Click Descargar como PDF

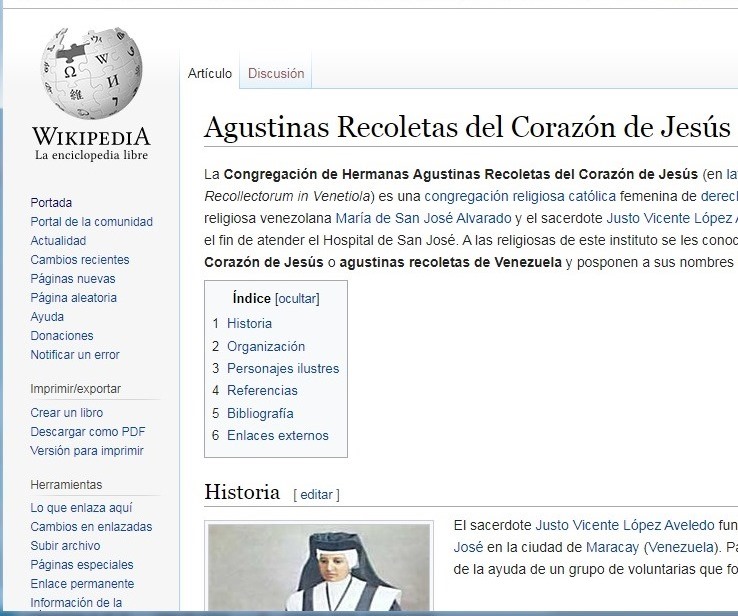coord(88,431)
